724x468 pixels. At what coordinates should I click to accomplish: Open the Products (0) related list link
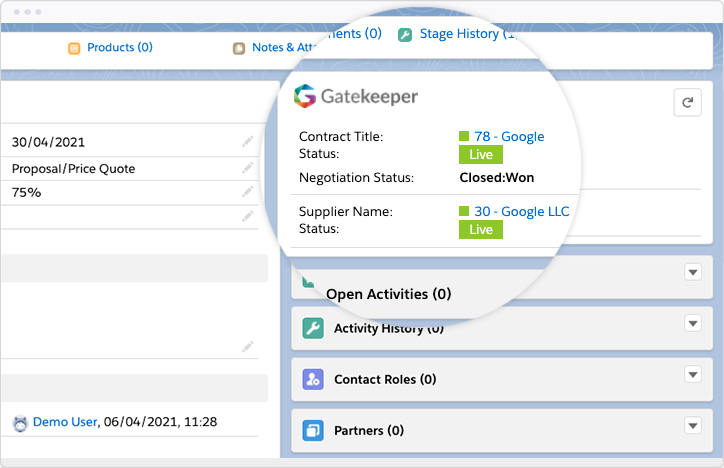coord(120,47)
